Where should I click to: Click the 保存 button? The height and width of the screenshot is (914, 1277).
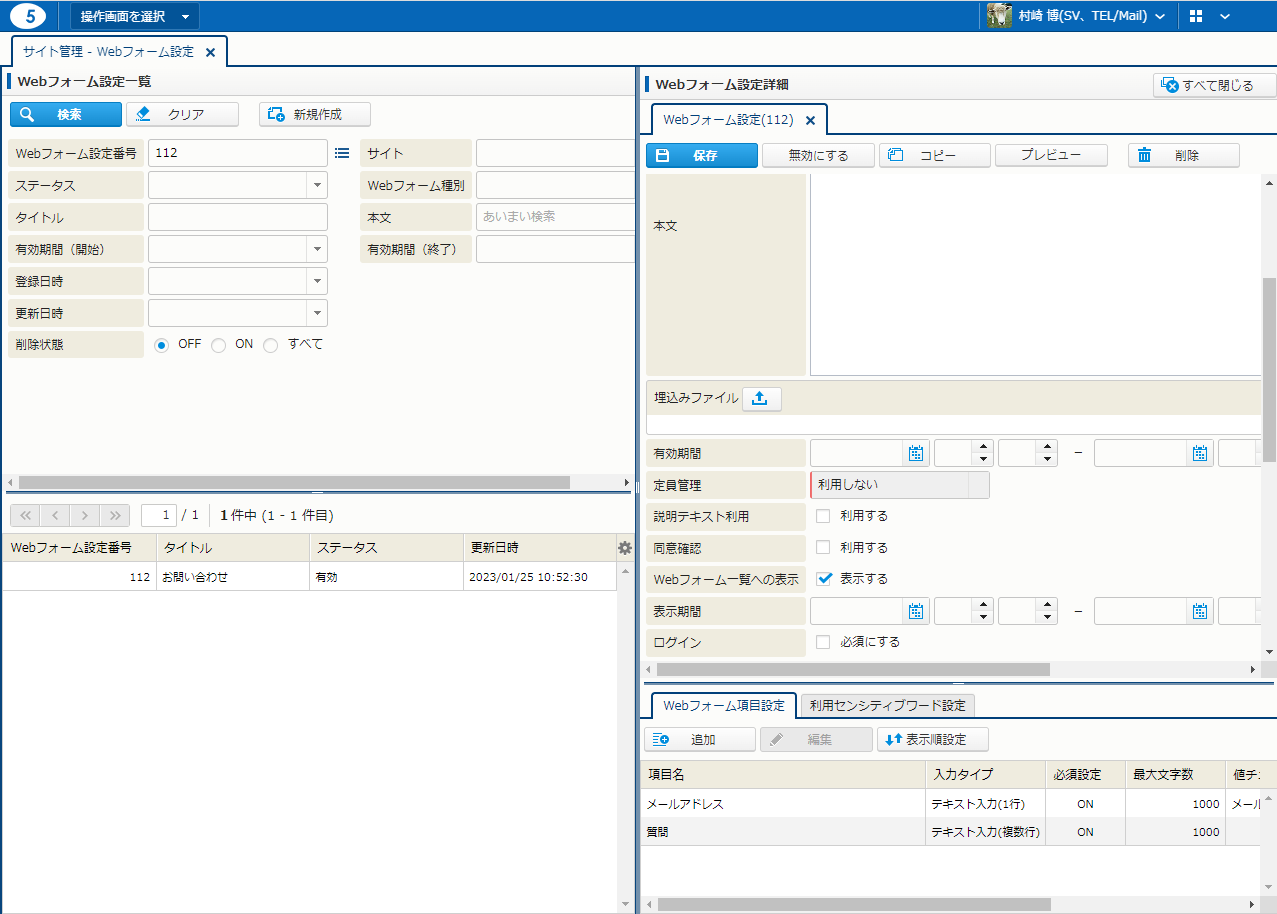coord(701,155)
